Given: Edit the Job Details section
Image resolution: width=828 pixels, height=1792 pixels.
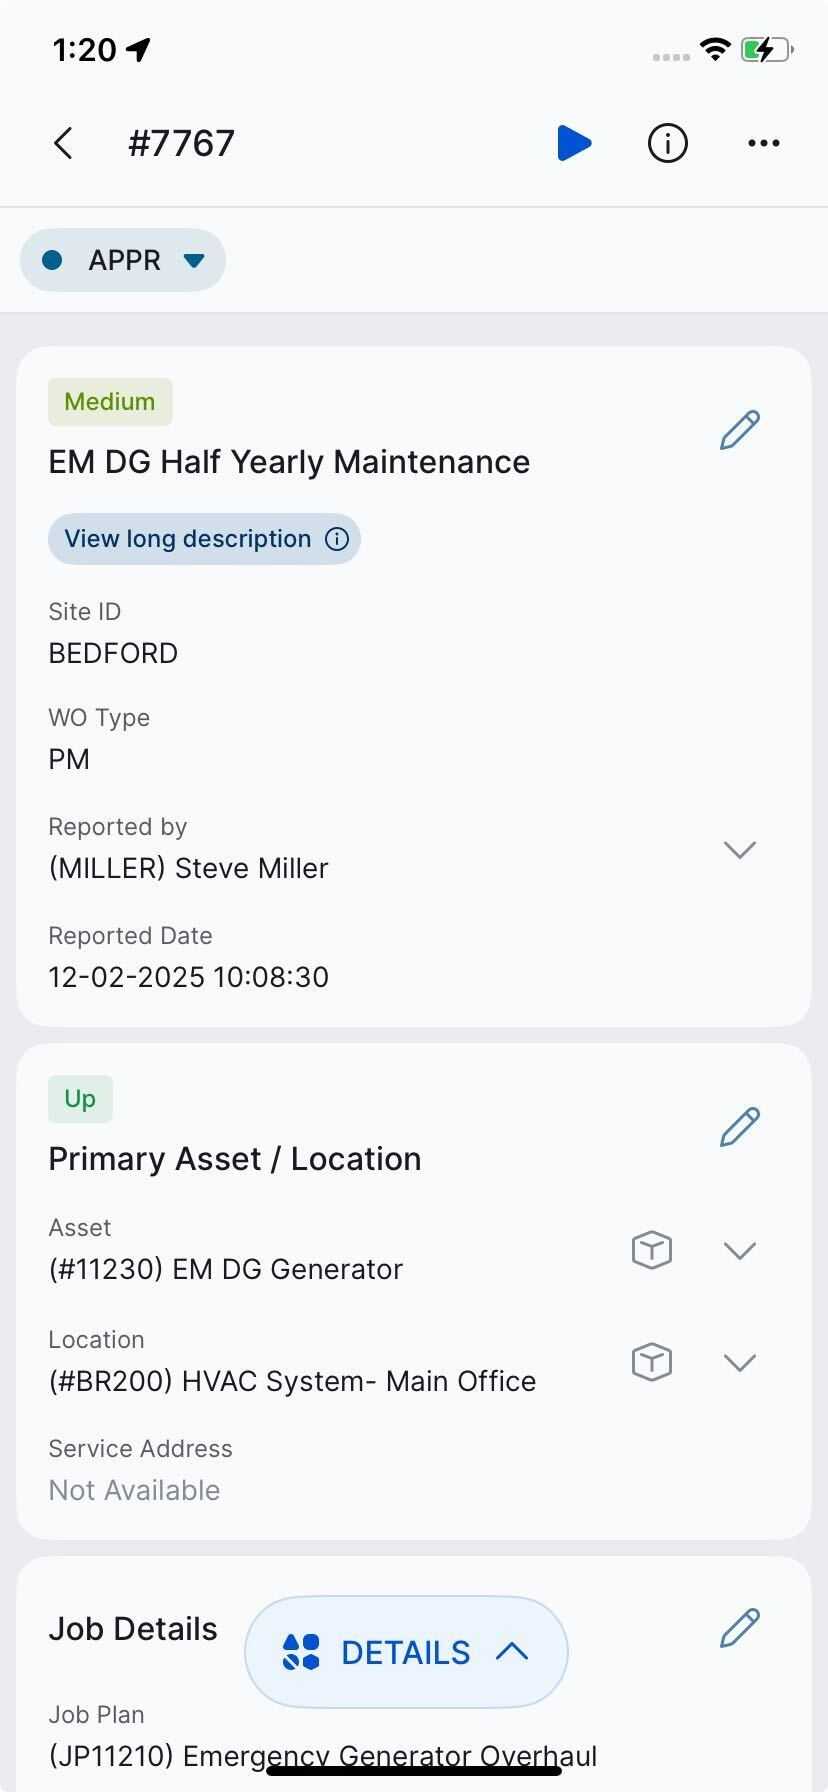Looking at the screenshot, I should 739,1628.
